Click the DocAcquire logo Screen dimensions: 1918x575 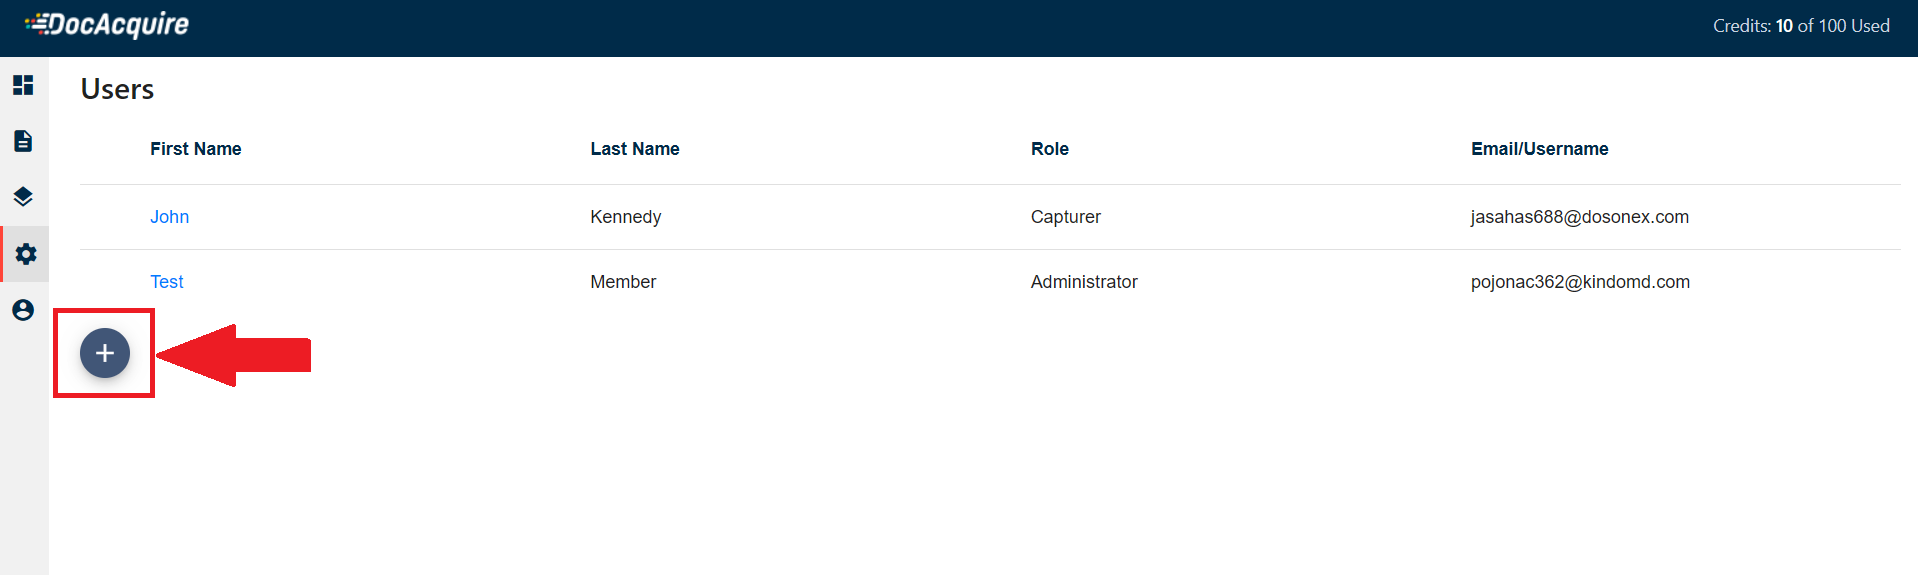click(107, 25)
